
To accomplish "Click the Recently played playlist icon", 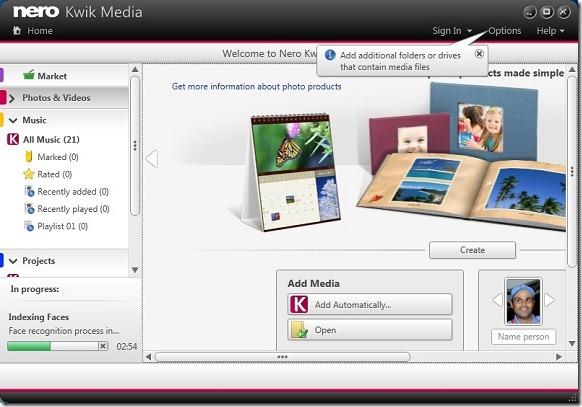I will click(x=29, y=209).
